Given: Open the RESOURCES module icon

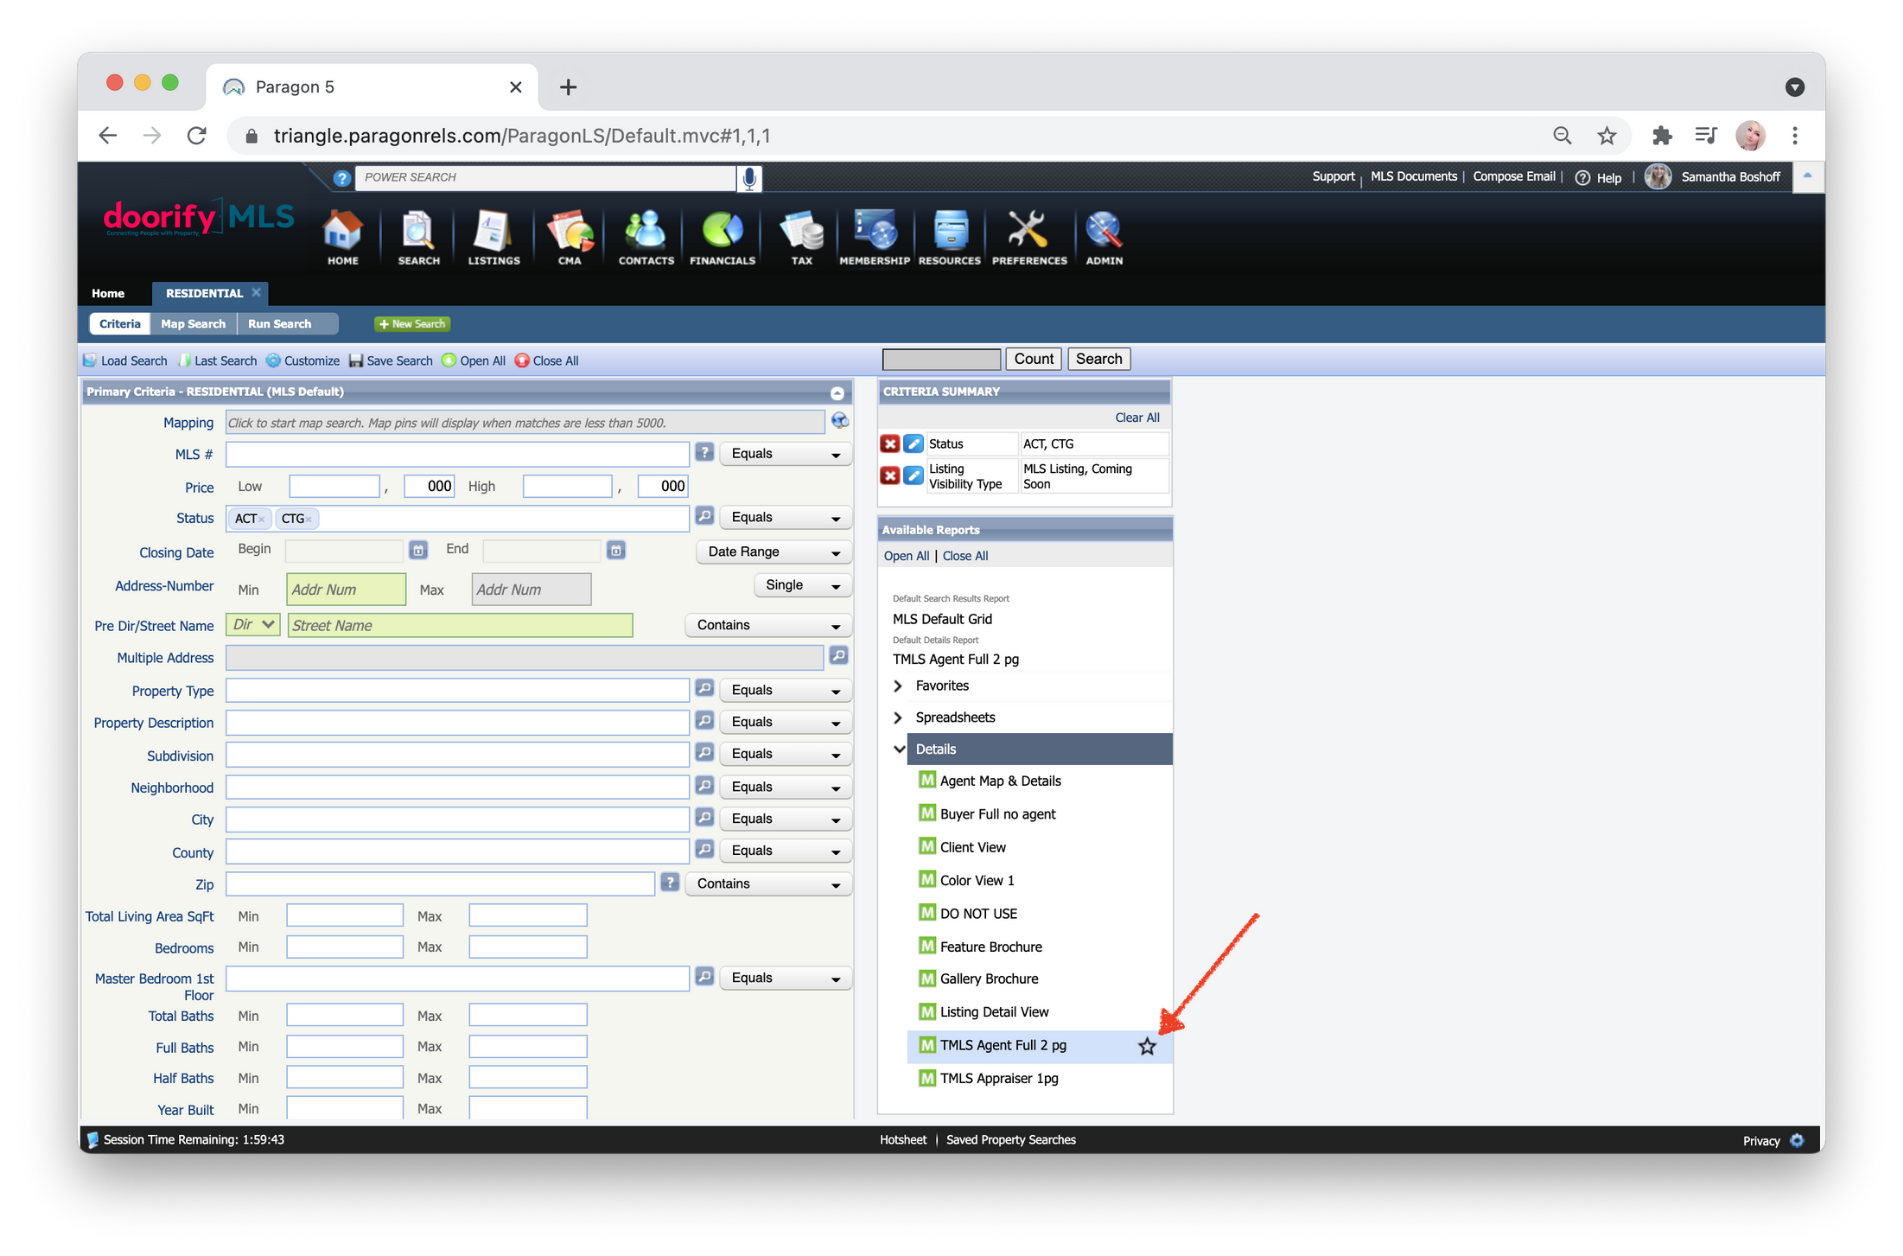Looking at the screenshot, I should click(x=949, y=237).
